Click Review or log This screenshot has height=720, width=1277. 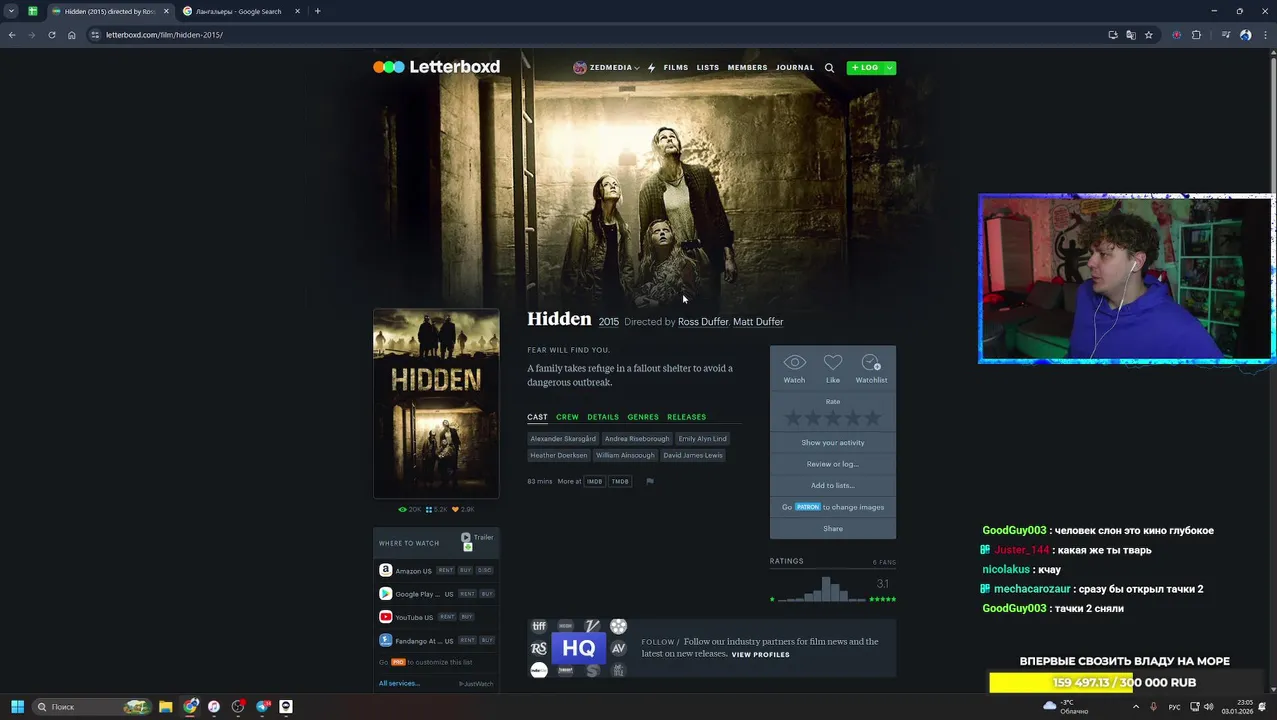click(x=833, y=464)
